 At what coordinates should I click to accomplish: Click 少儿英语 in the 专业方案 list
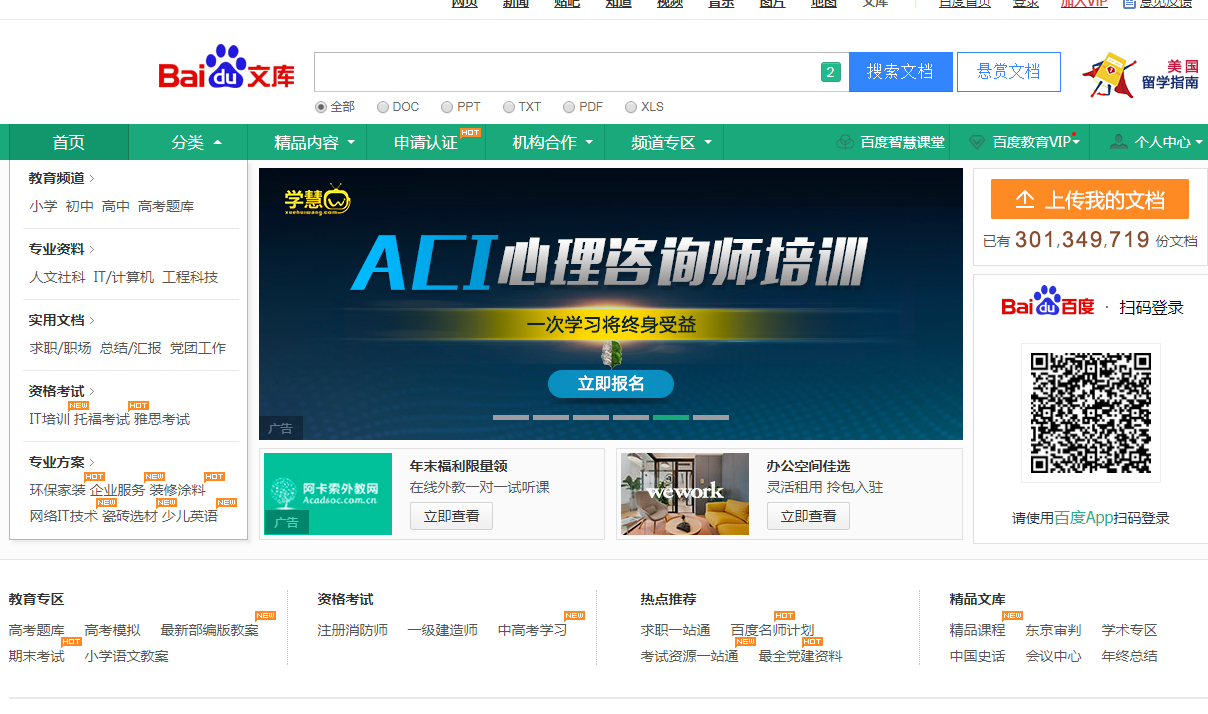pyautogui.click(x=190, y=516)
